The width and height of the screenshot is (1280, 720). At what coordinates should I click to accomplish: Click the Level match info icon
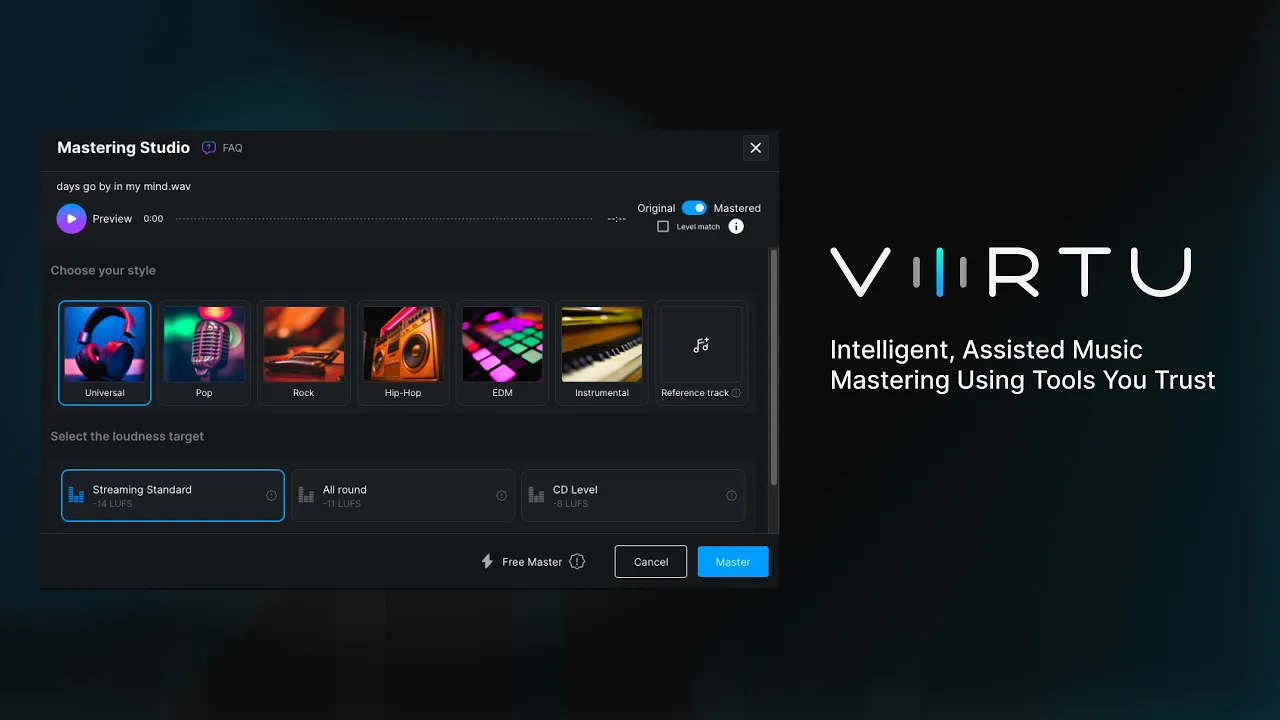click(736, 227)
